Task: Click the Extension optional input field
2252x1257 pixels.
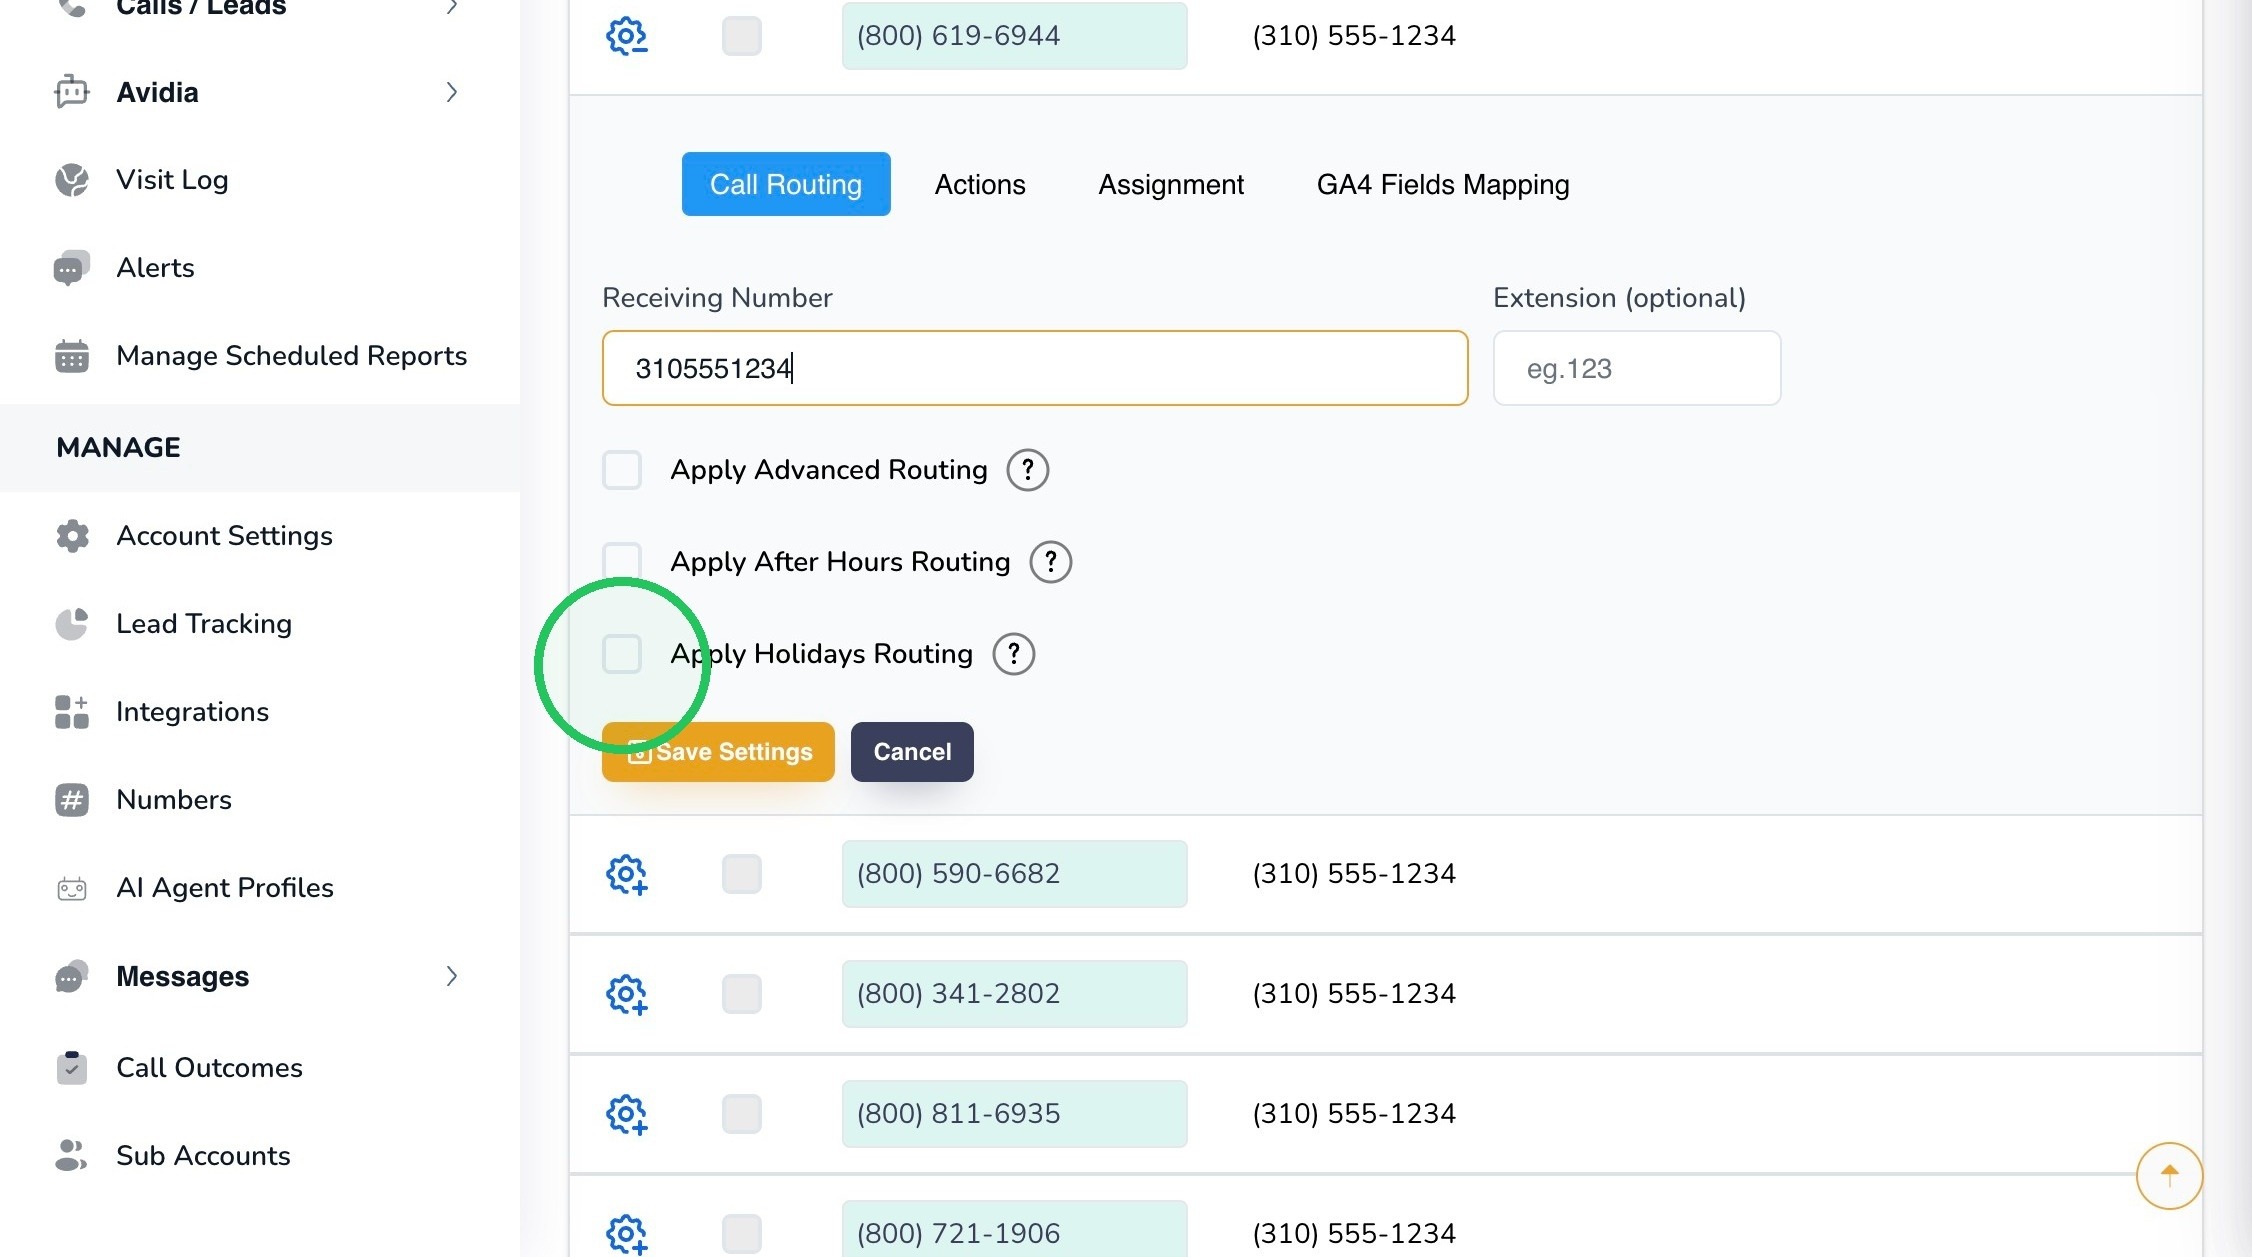Action: (1637, 368)
